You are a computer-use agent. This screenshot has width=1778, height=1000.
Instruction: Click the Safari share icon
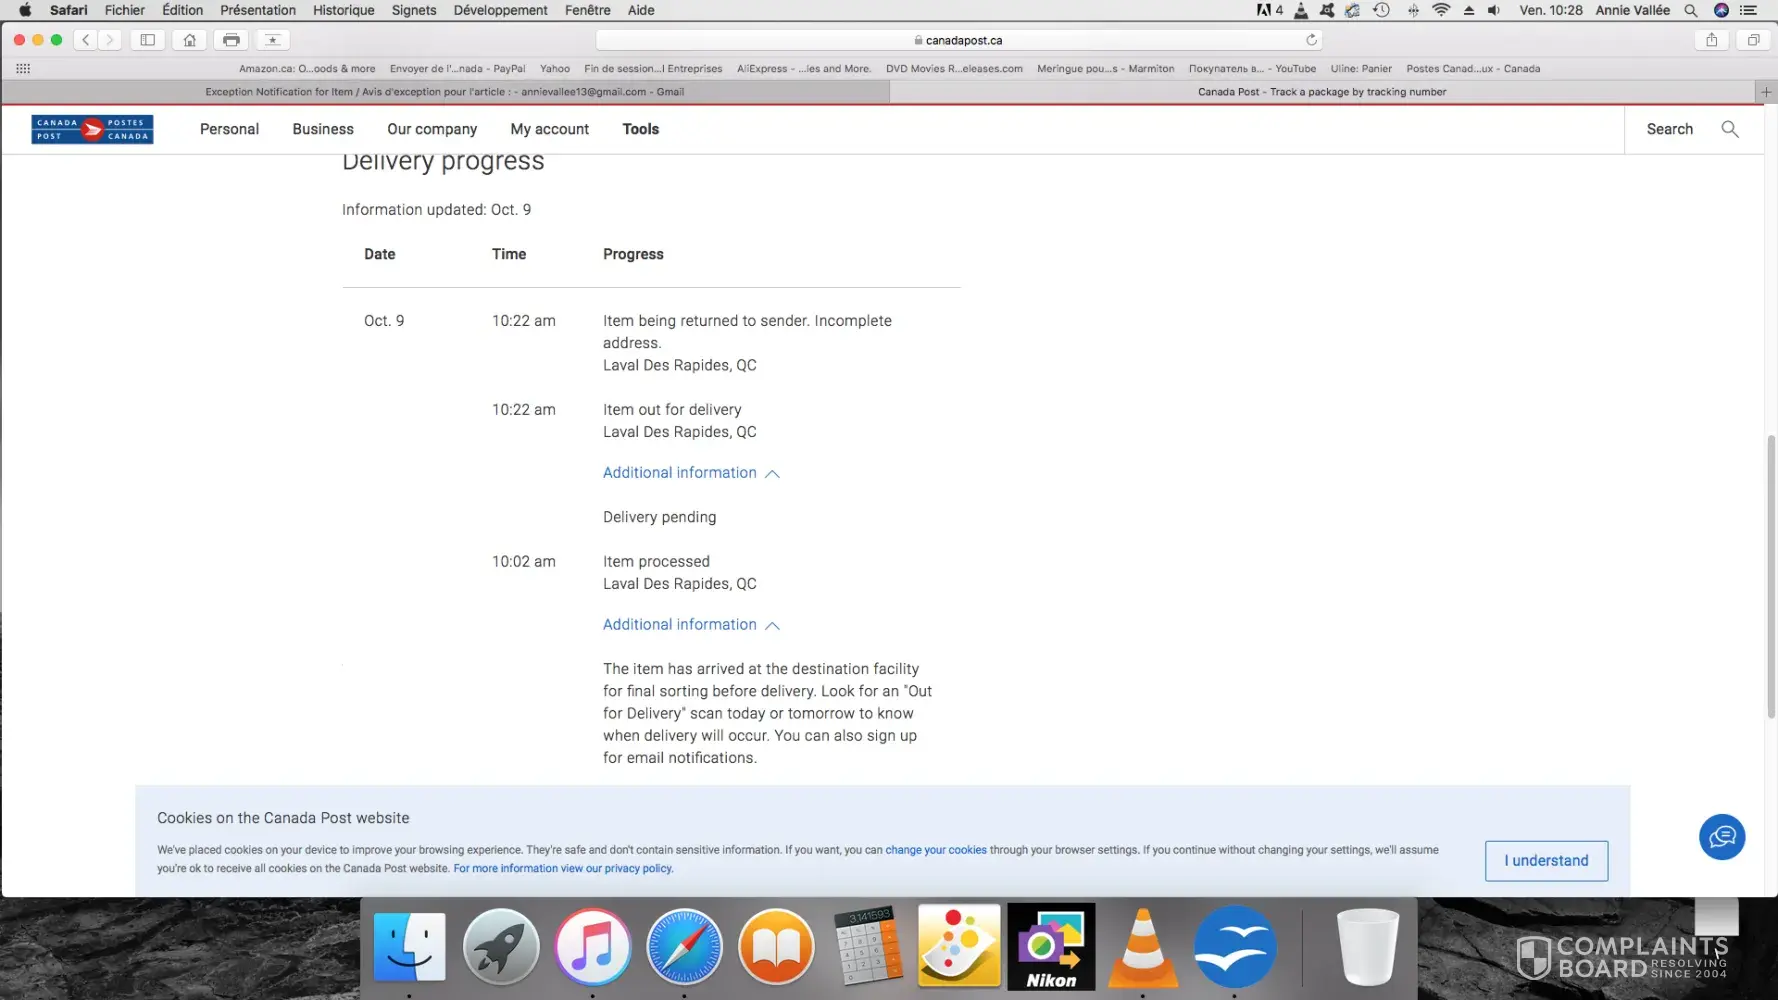click(x=1711, y=40)
